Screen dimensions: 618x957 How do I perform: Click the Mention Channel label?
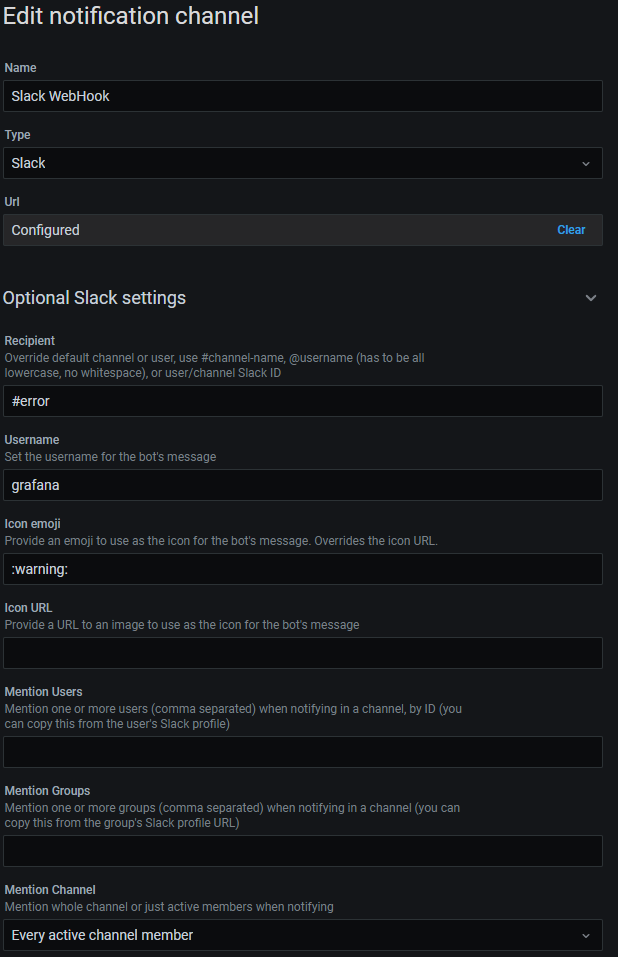[50, 890]
